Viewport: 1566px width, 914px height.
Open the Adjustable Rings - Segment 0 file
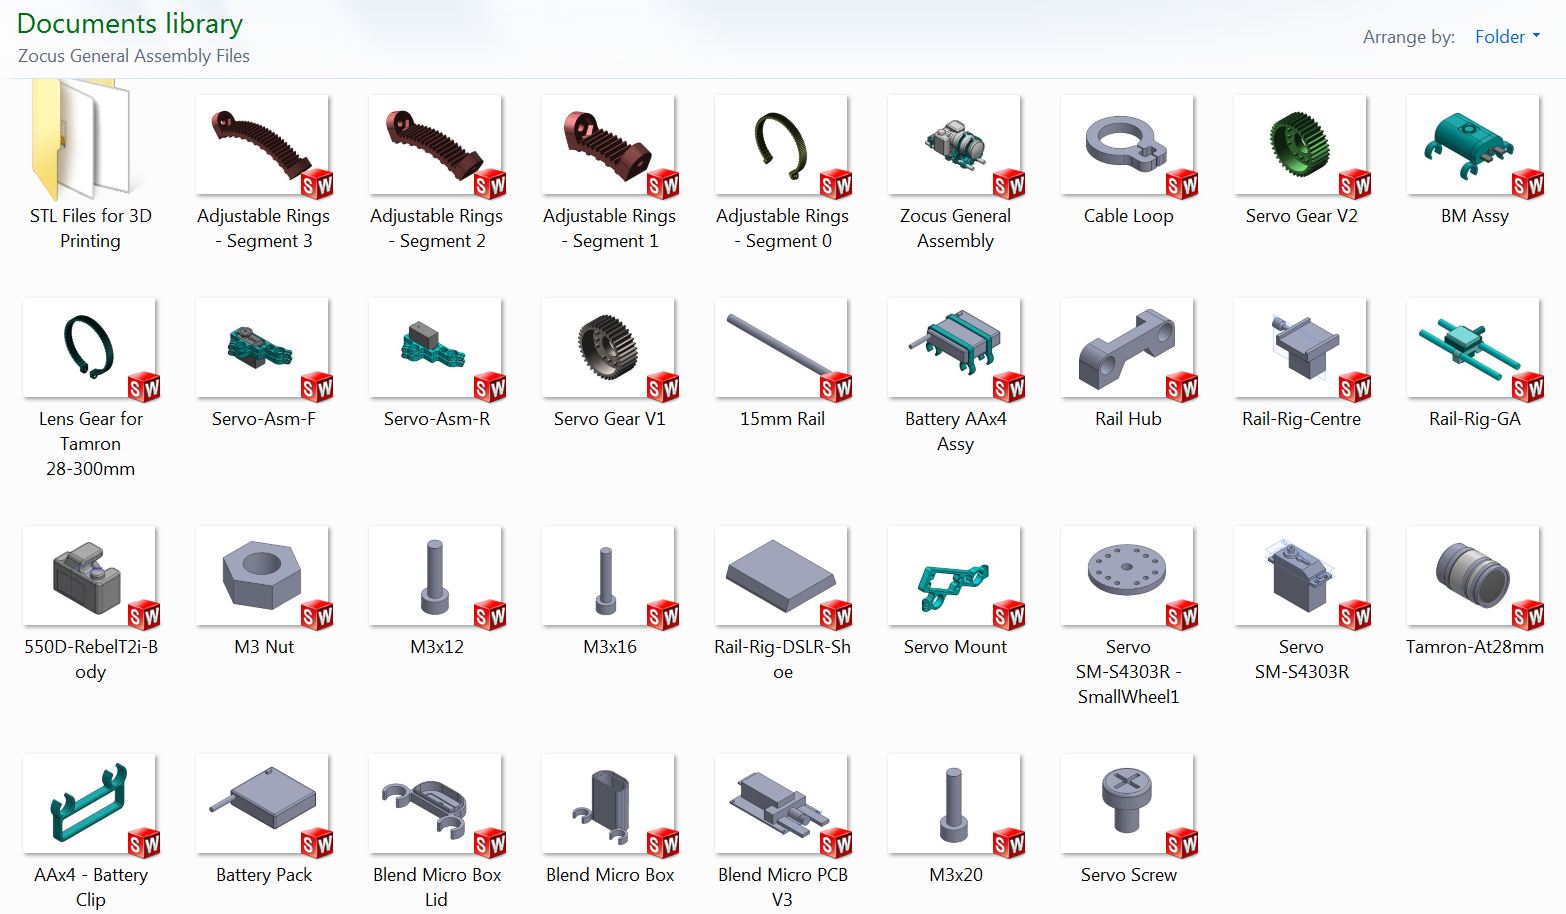coord(781,147)
